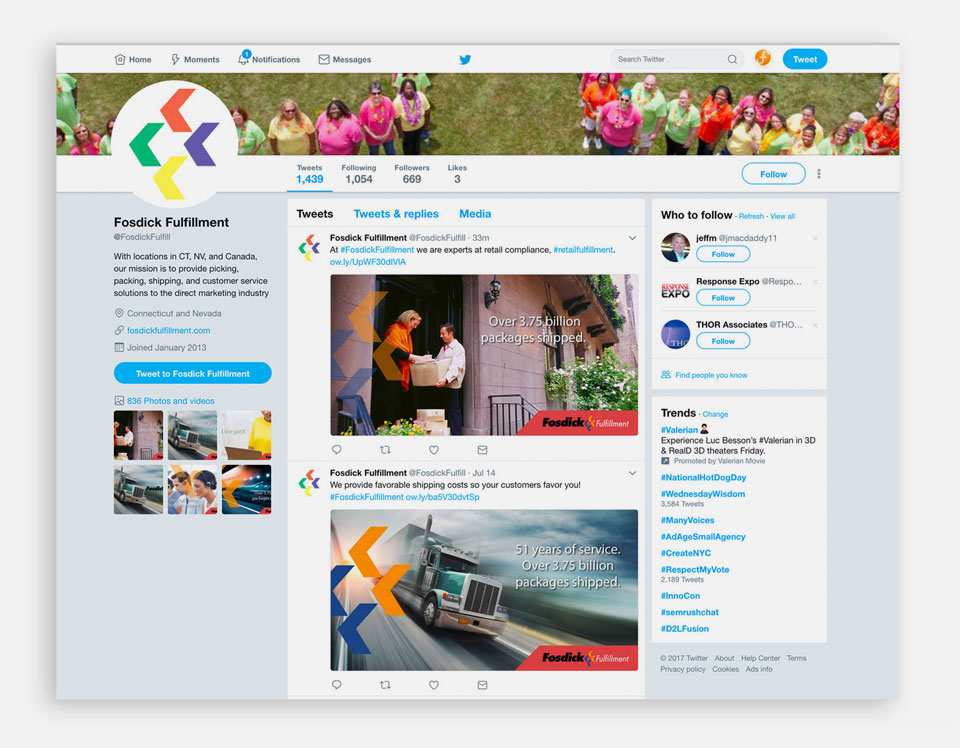The image size is (960, 748).
Task: Open the ow.ly/ba5V30dvtSp link
Action: tap(442, 497)
